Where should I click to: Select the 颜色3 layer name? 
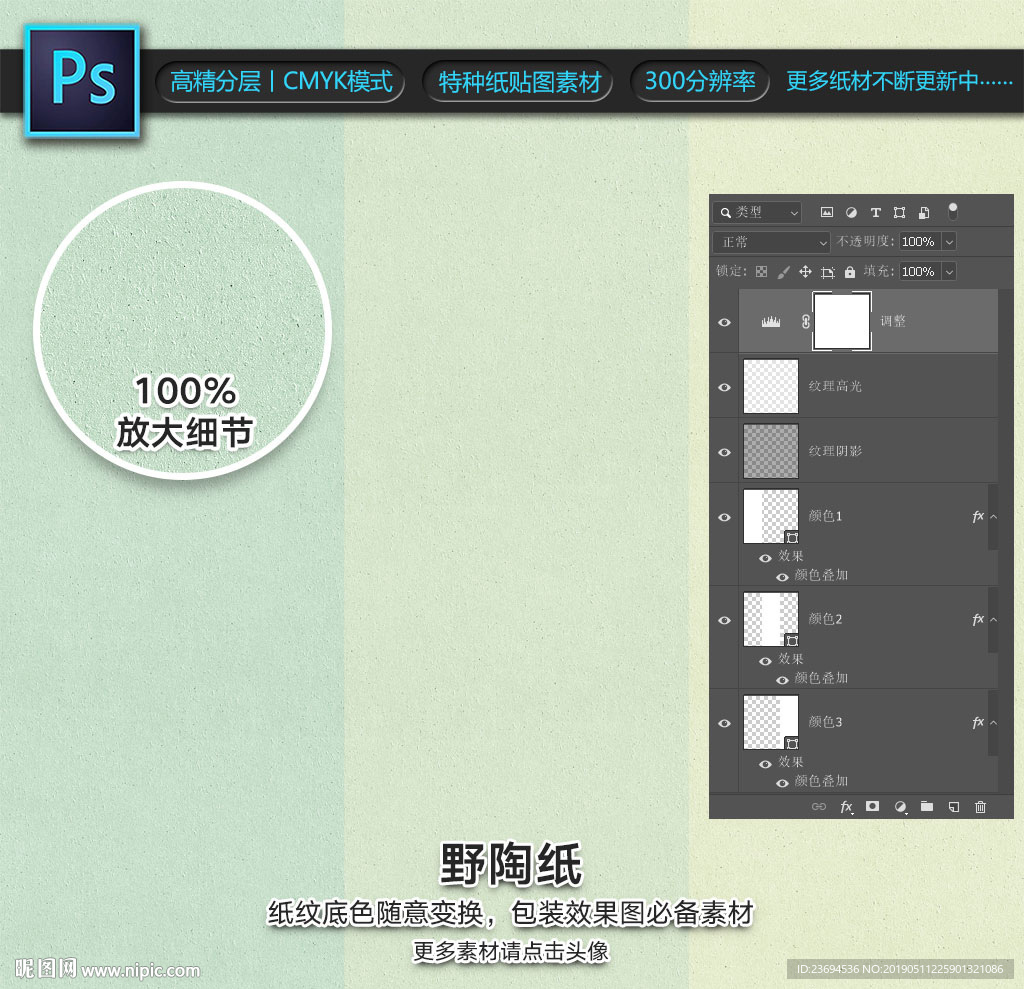(826, 722)
